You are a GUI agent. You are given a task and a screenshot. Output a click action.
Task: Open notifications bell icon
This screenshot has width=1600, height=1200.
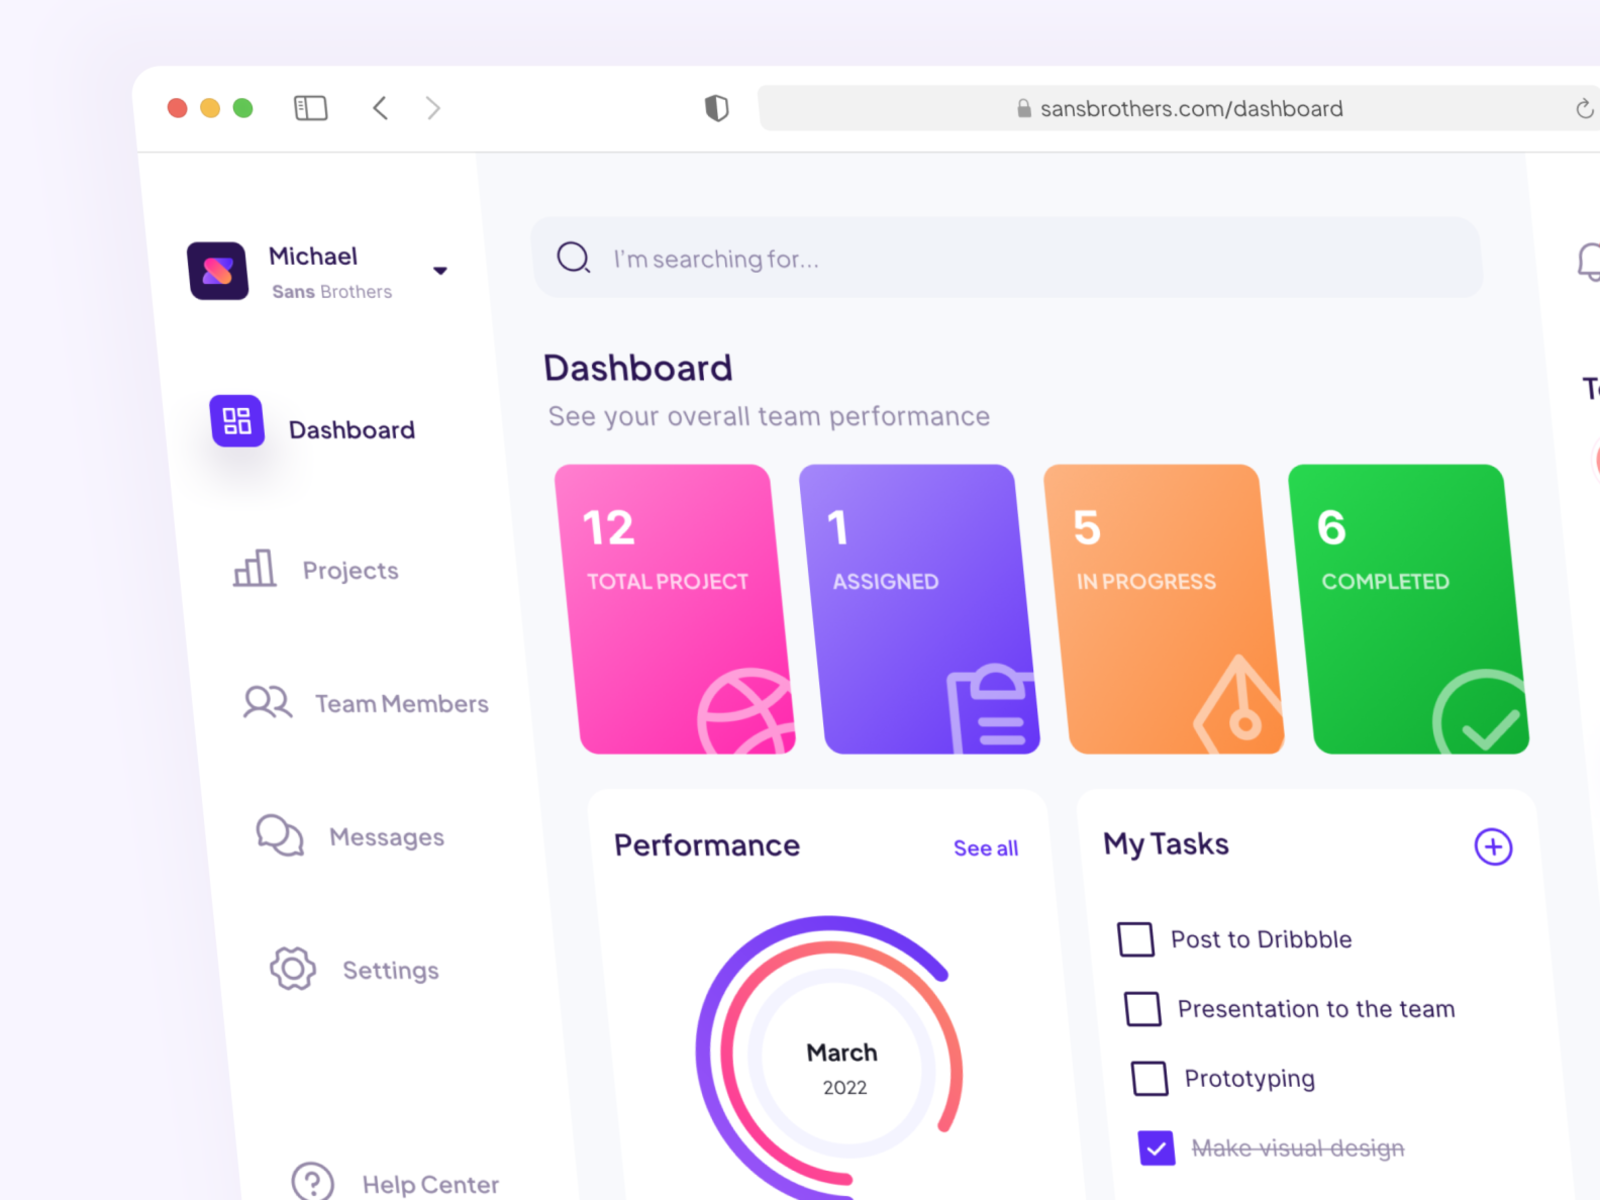coord(1590,262)
